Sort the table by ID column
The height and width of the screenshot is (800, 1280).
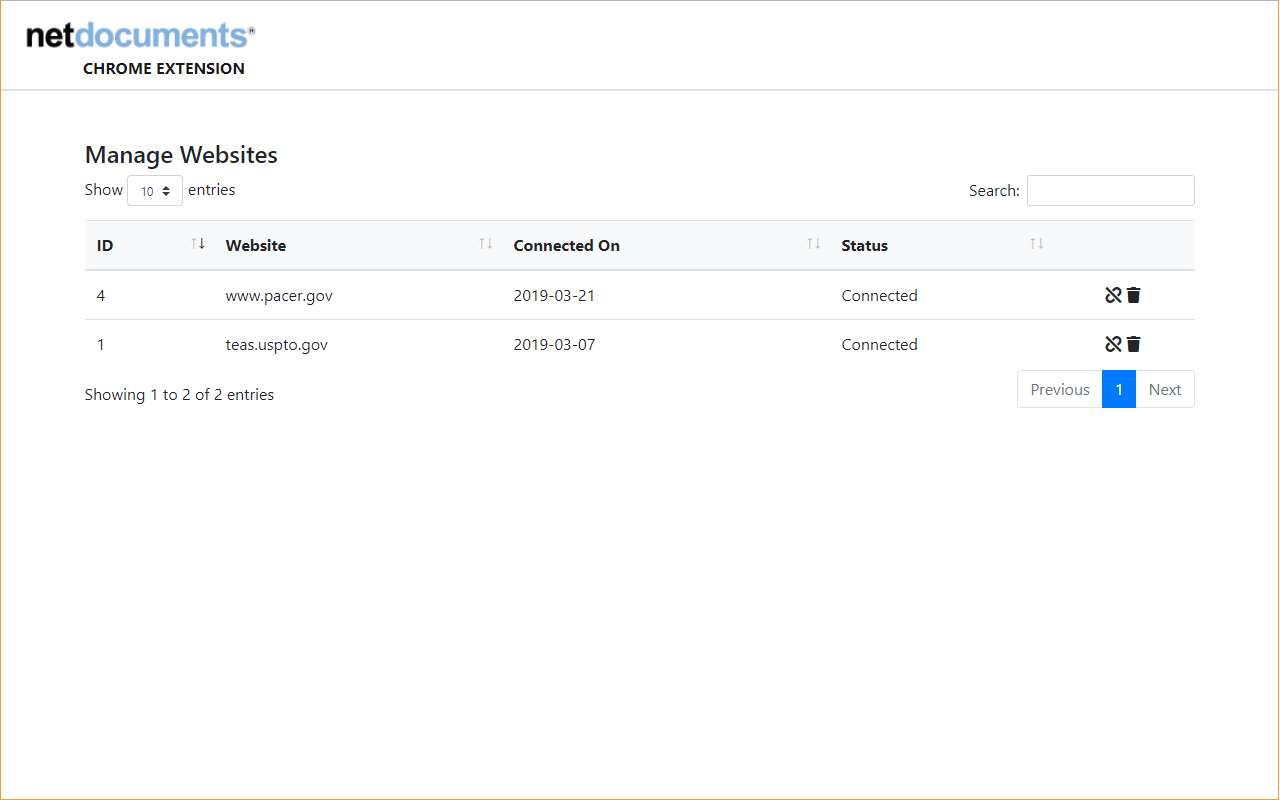(x=105, y=245)
